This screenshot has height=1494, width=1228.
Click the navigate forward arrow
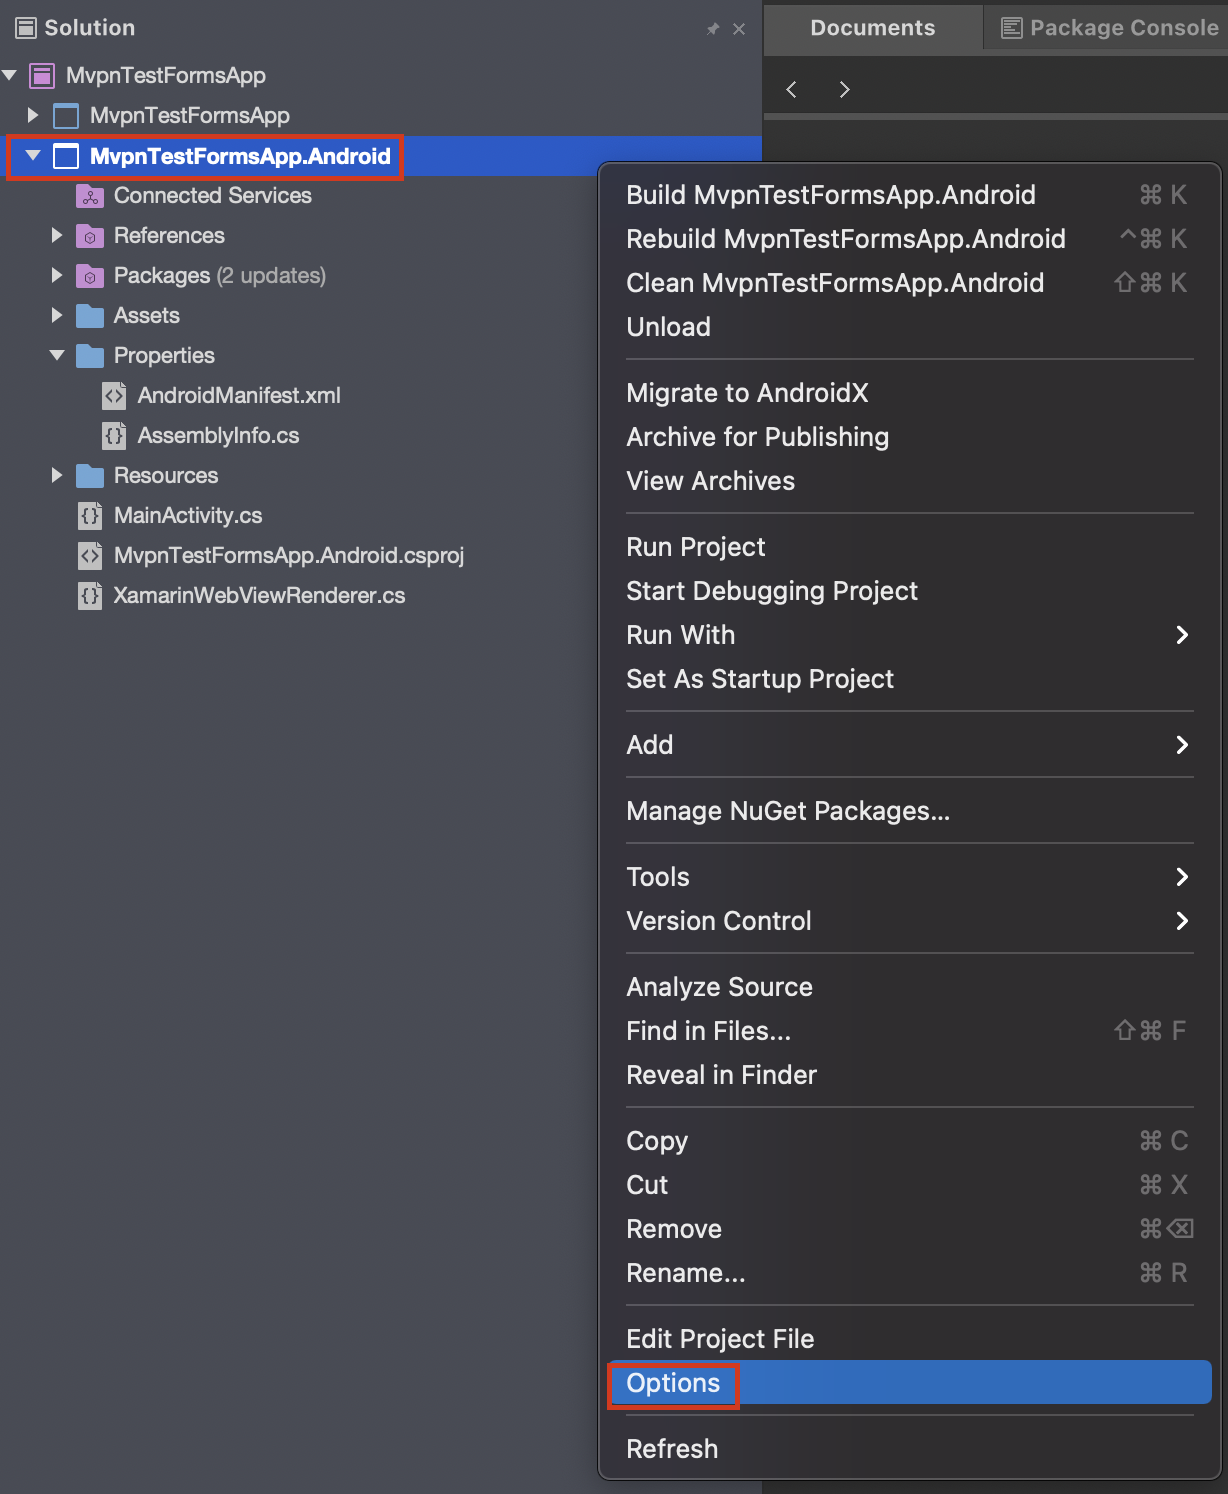844,90
